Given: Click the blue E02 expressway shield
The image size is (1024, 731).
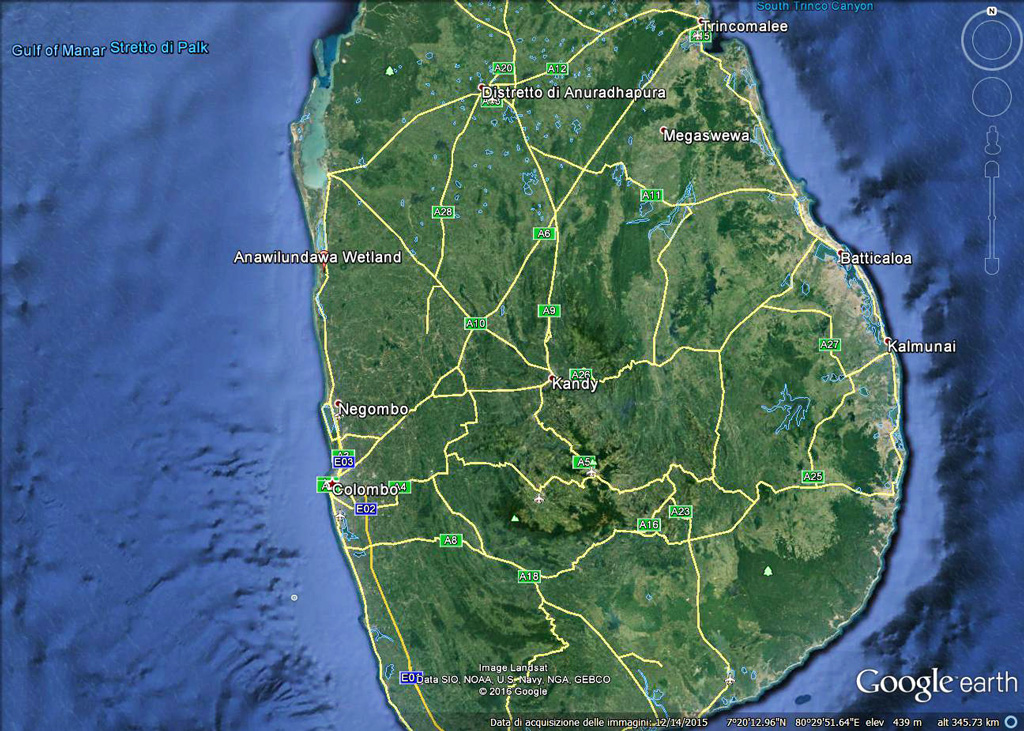Looking at the screenshot, I should tap(367, 509).
